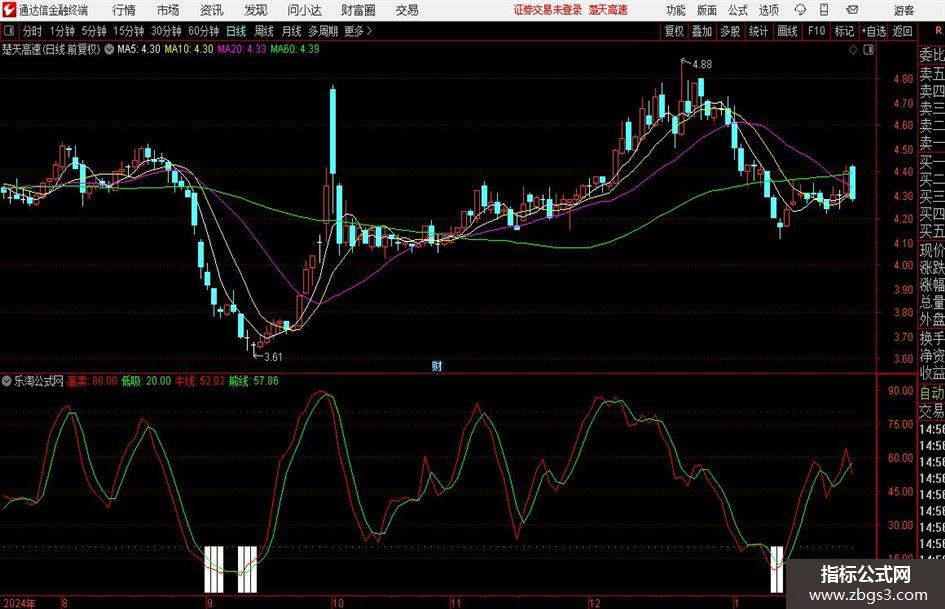Click the month 12 marker on time axis
The width and height of the screenshot is (945, 609).
click(x=595, y=603)
